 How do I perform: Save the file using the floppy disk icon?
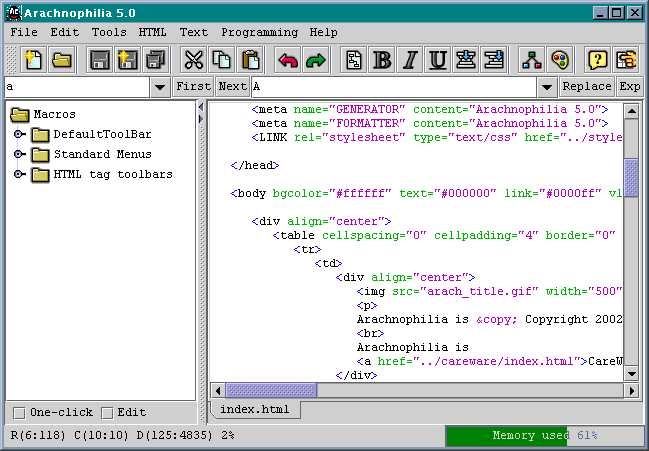100,60
